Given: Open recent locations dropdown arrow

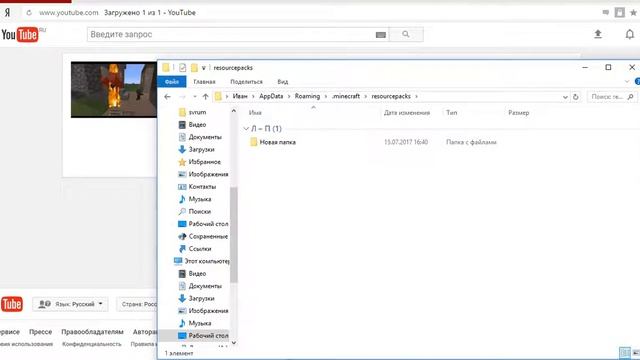Looking at the screenshot, I should tap(195, 97).
